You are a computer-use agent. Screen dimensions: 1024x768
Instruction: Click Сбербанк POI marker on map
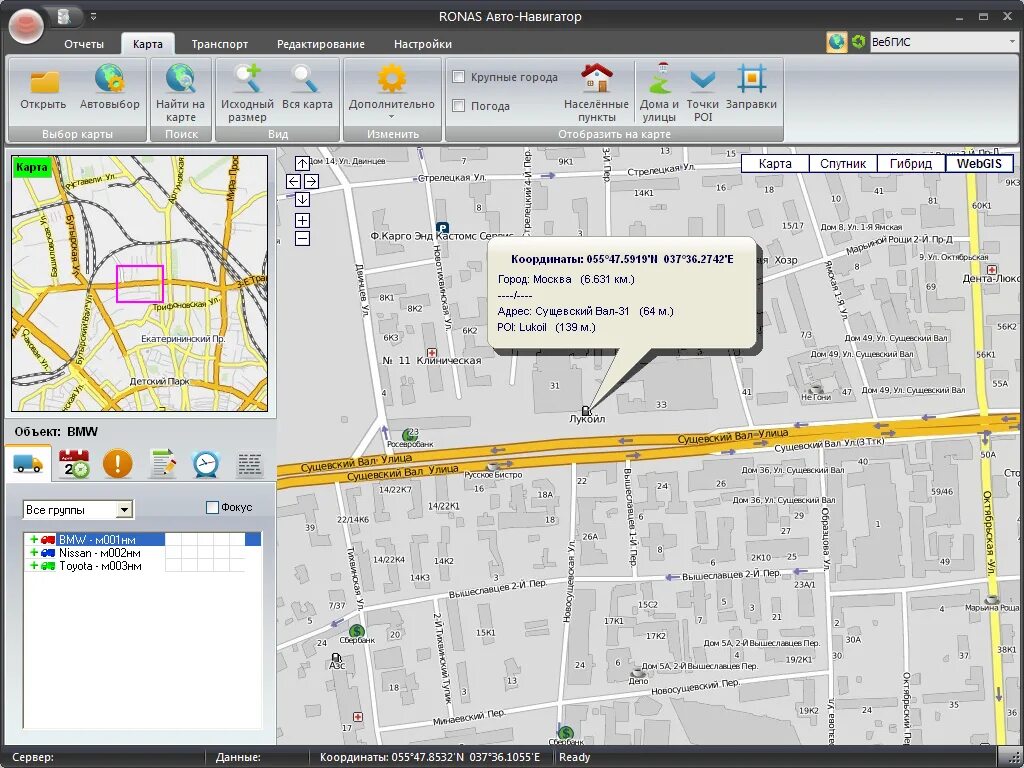coord(357,631)
